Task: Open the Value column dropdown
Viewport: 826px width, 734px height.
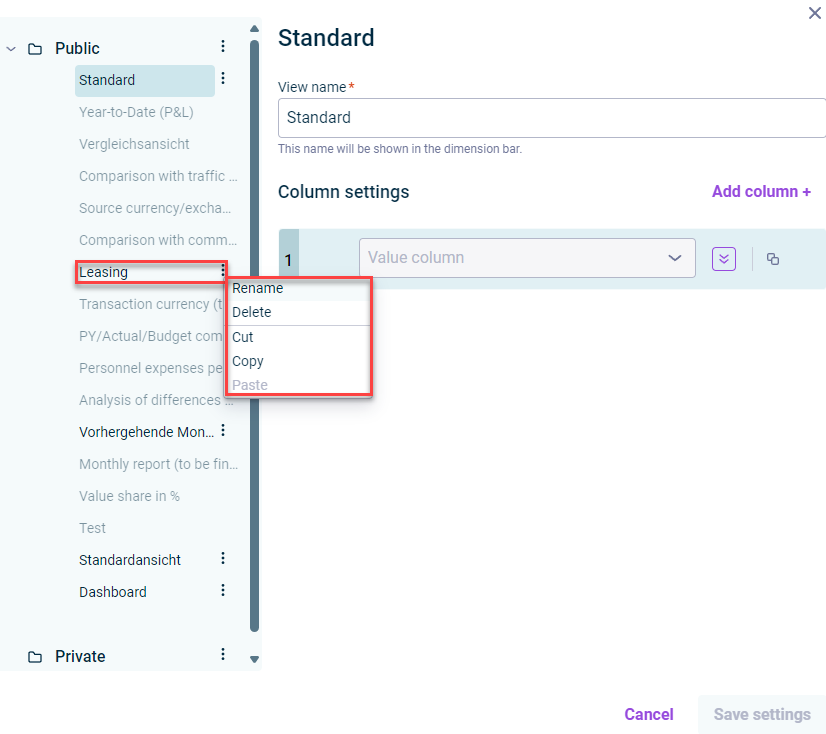Action: coord(527,258)
